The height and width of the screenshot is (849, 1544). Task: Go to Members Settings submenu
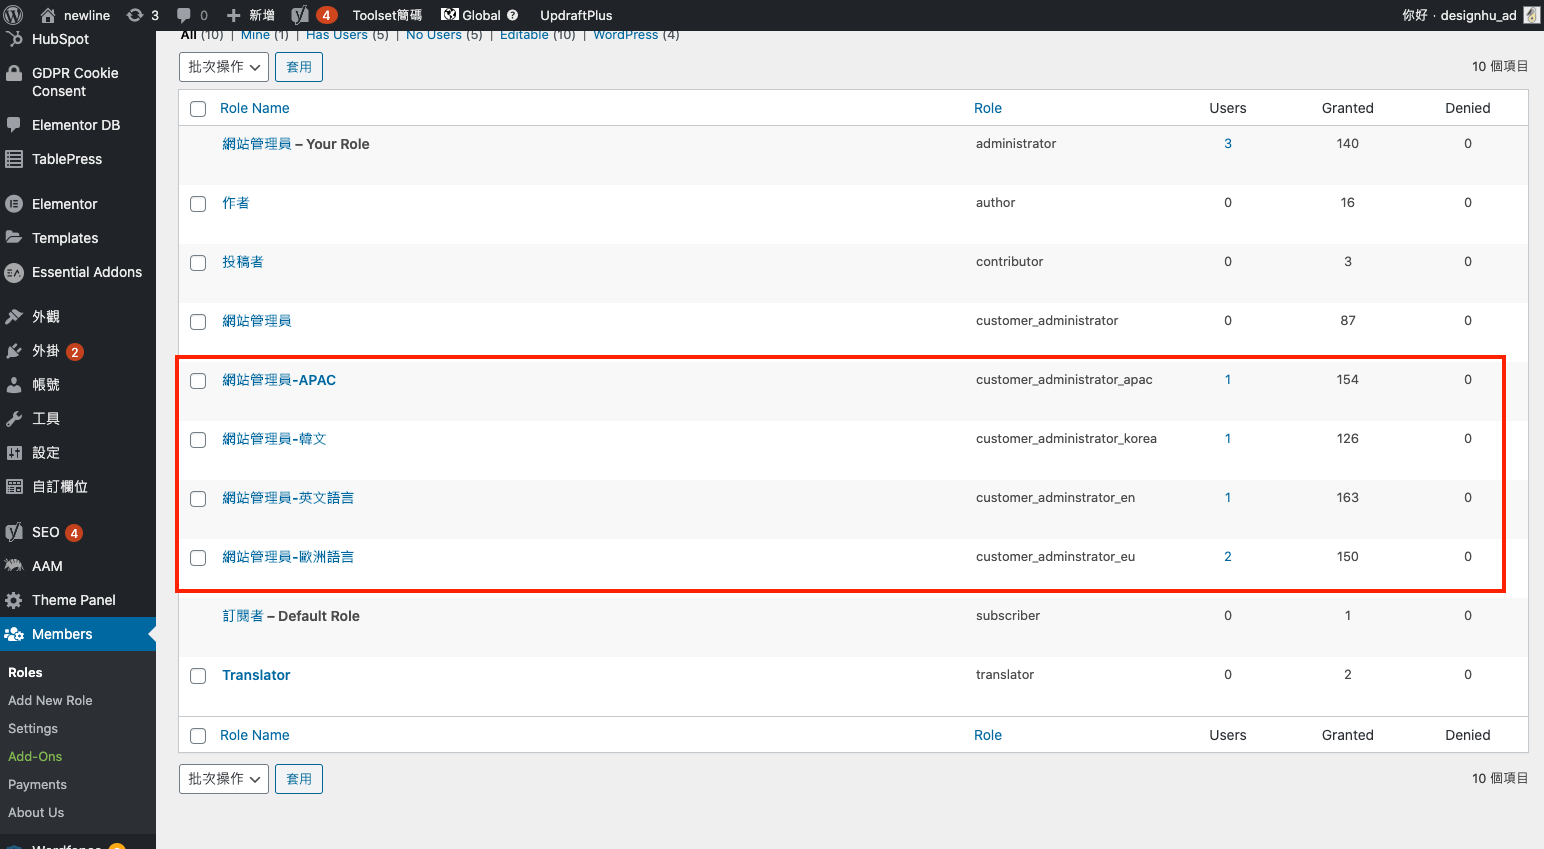coord(33,729)
